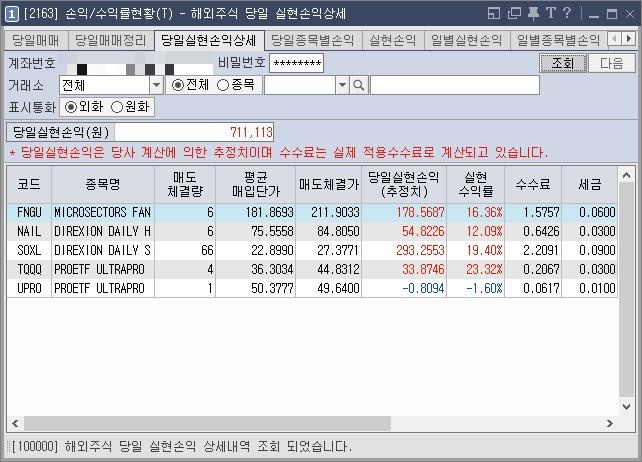Click the layout panel icon in title bar

tap(494, 14)
